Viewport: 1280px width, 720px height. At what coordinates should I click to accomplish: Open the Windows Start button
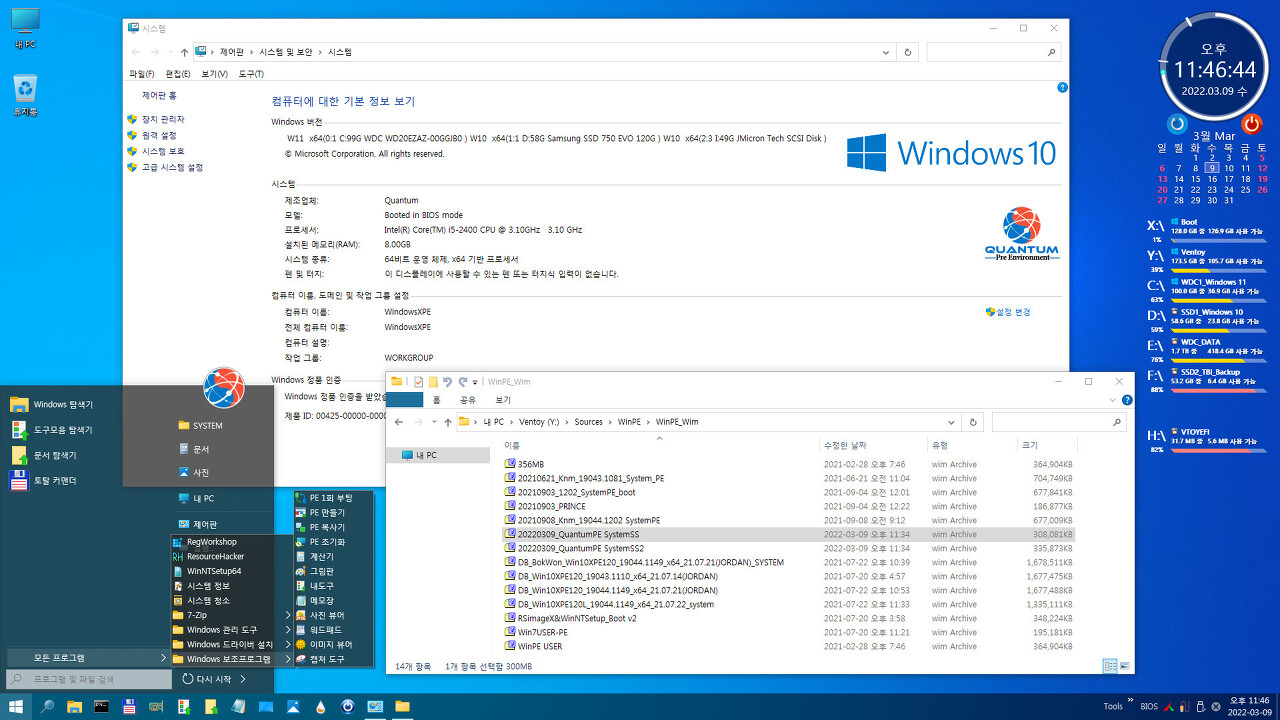[x=16, y=707]
